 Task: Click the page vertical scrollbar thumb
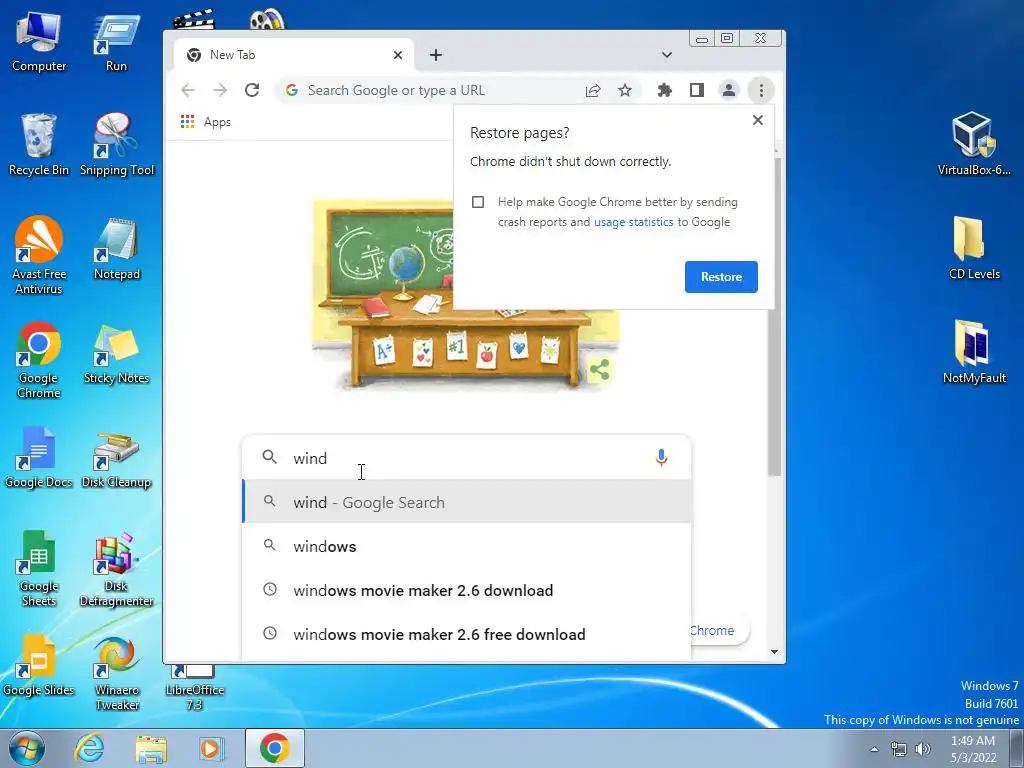[x=775, y=317]
